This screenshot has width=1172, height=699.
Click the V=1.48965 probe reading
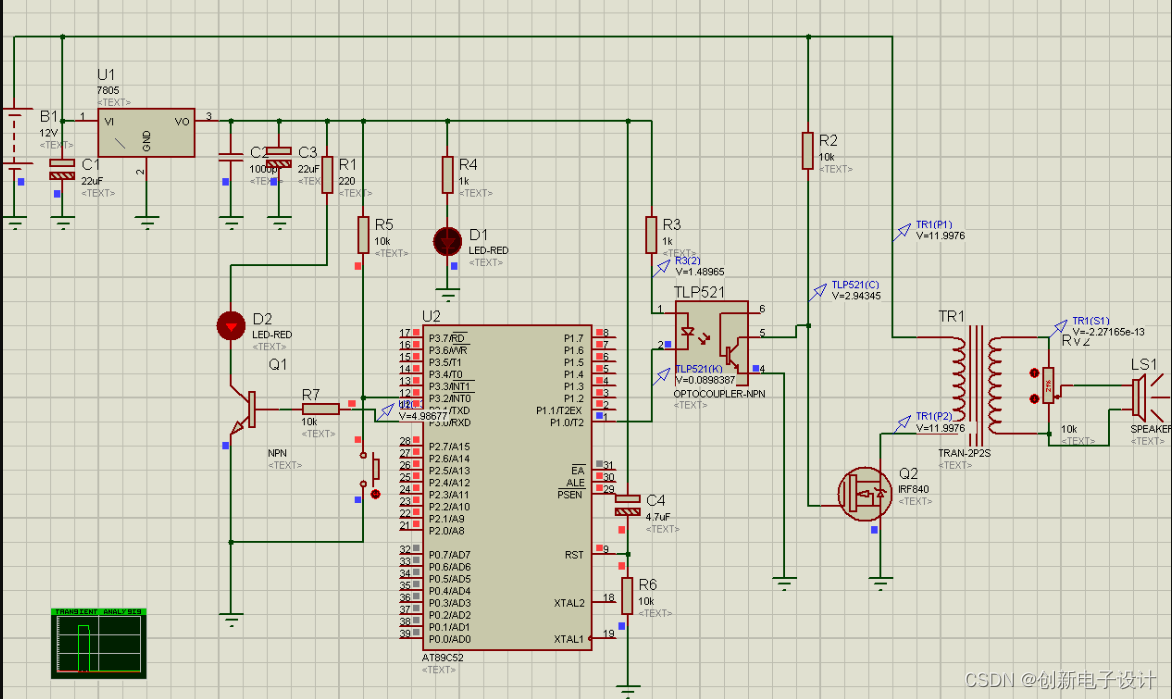click(700, 272)
